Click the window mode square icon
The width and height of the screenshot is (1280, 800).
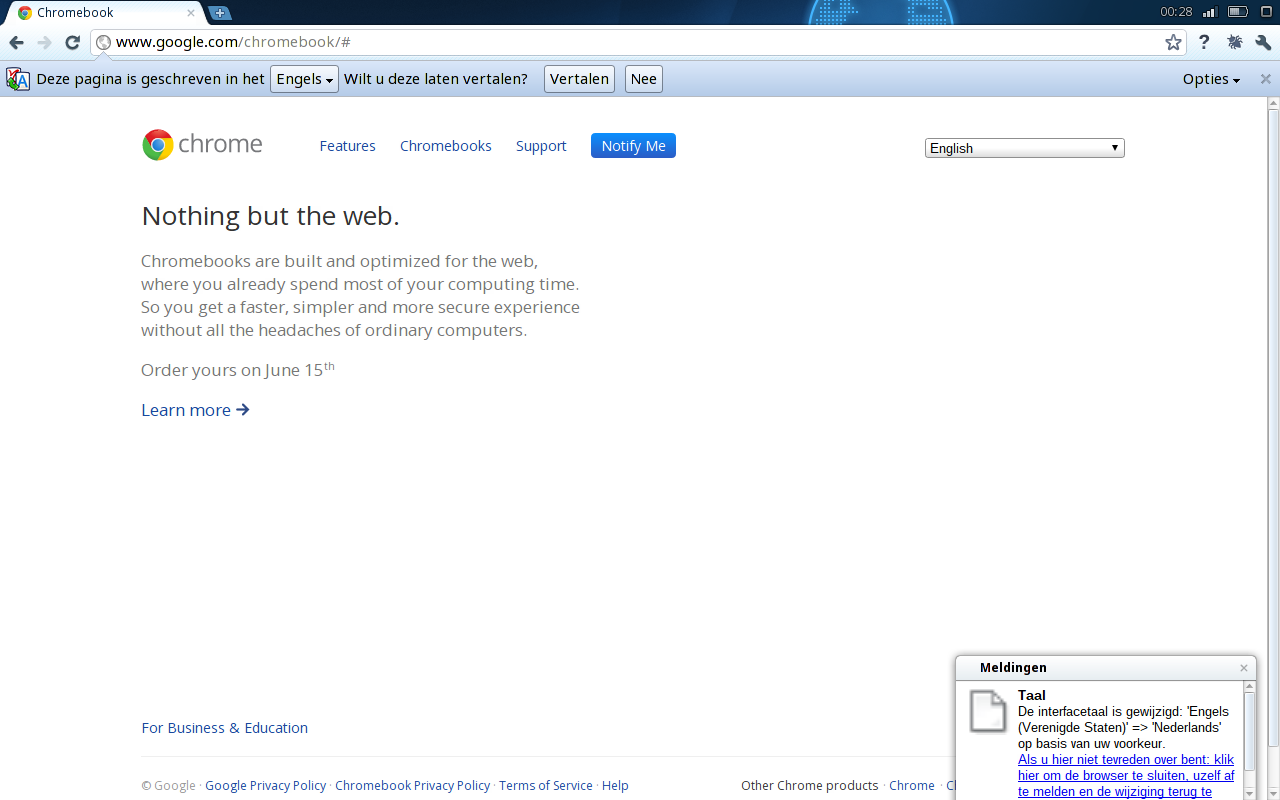(x=1265, y=12)
